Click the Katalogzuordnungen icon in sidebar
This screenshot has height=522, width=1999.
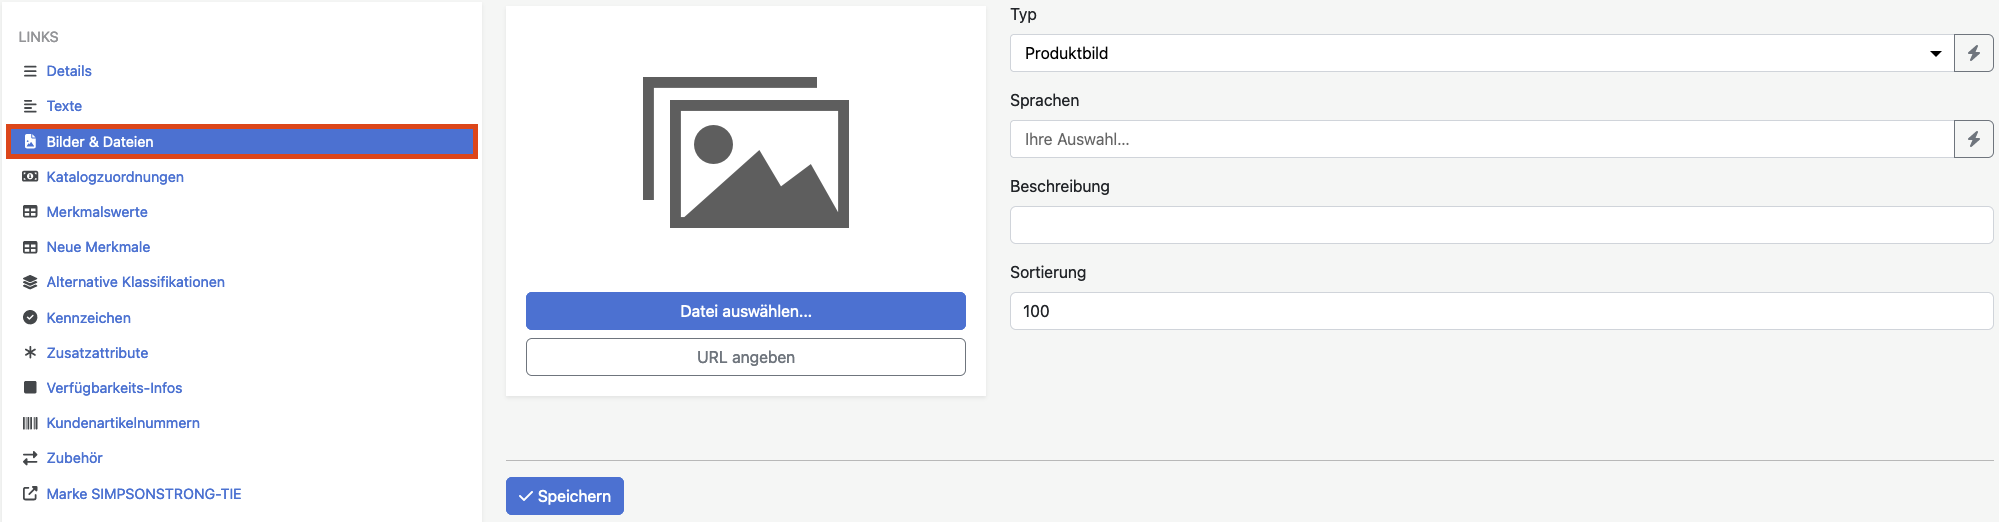pyautogui.click(x=30, y=177)
